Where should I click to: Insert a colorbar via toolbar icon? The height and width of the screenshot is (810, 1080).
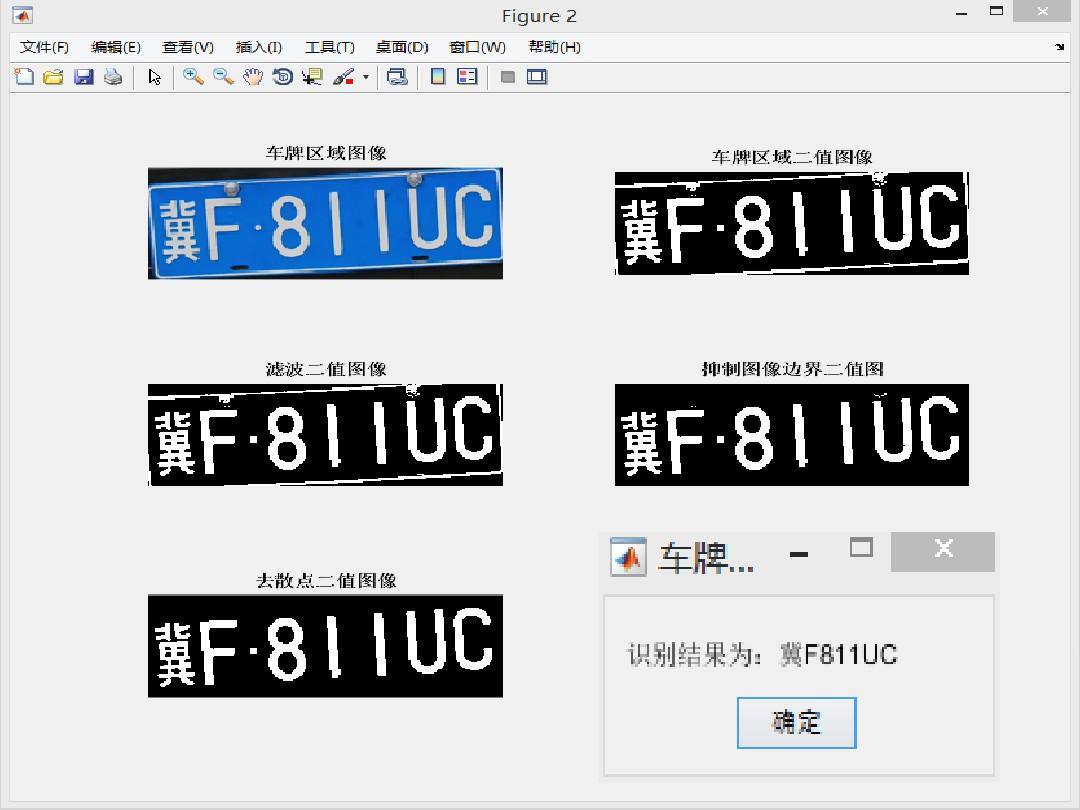[437, 76]
